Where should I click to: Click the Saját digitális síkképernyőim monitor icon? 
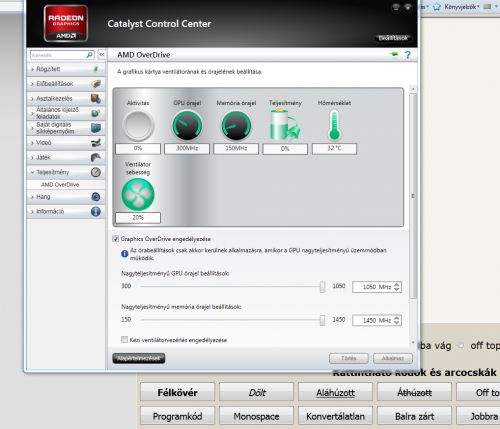point(96,128)
